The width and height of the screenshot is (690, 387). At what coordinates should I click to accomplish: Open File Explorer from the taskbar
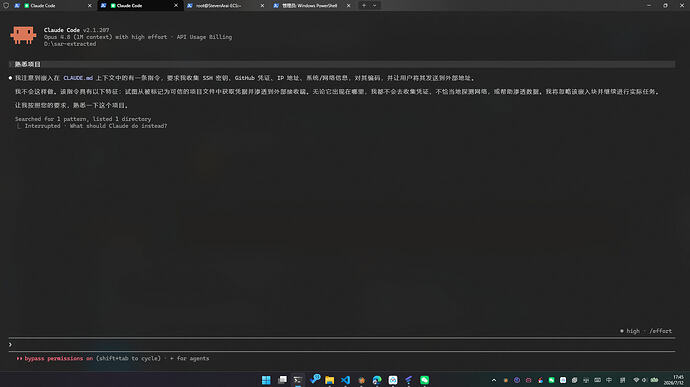point(330,380)
